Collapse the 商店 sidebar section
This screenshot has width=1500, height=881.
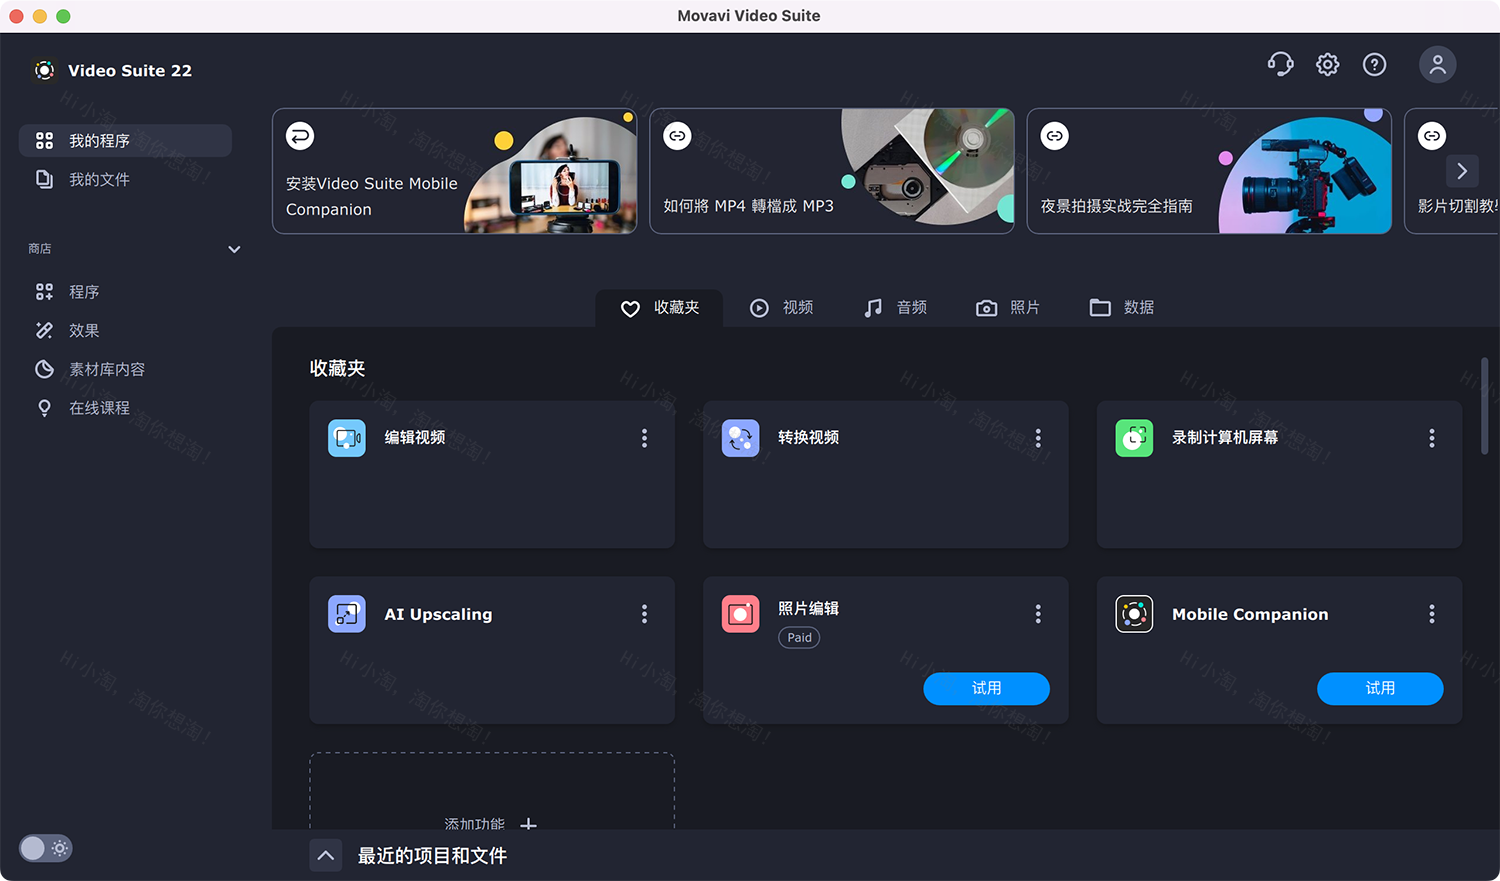click(234, 249)
